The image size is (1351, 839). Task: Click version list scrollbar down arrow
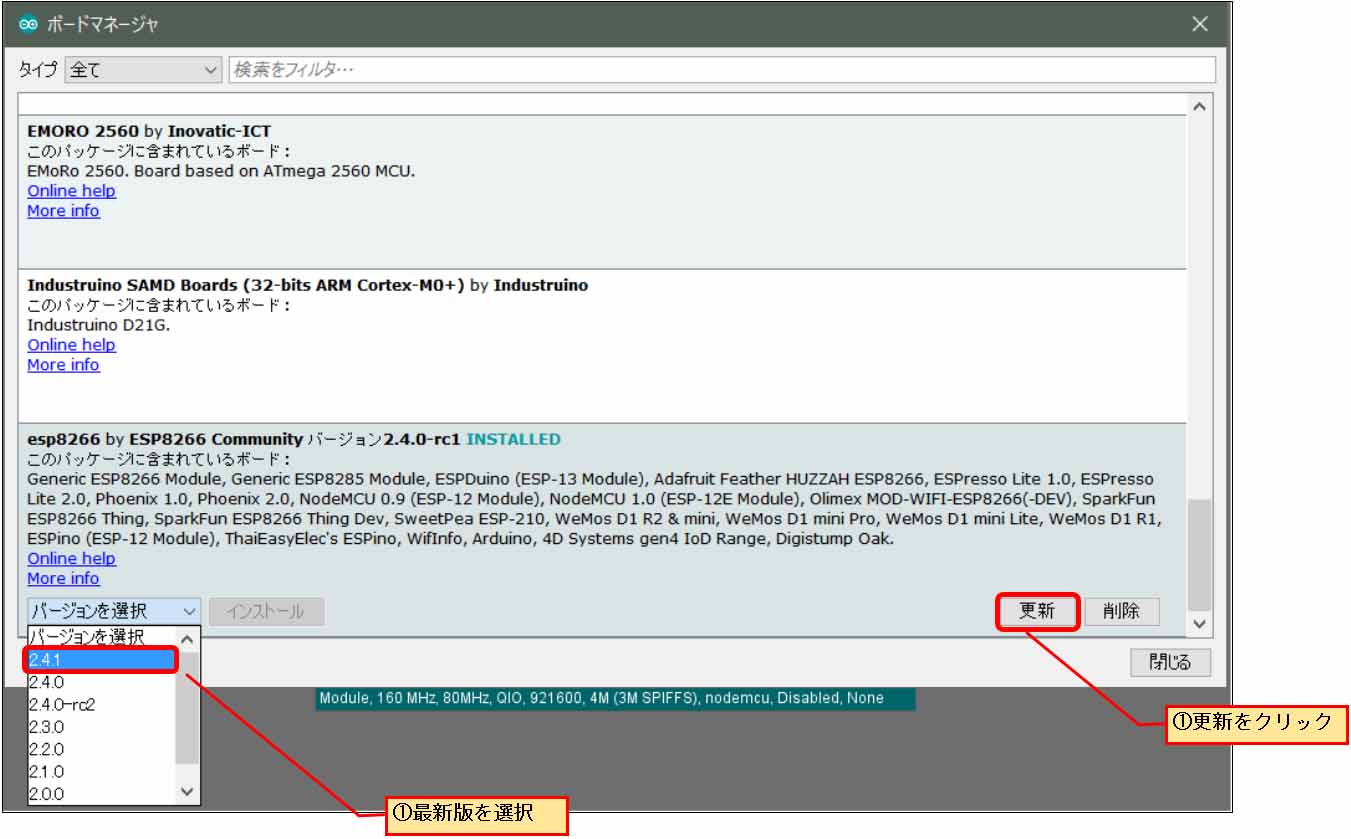coord(187,791)
